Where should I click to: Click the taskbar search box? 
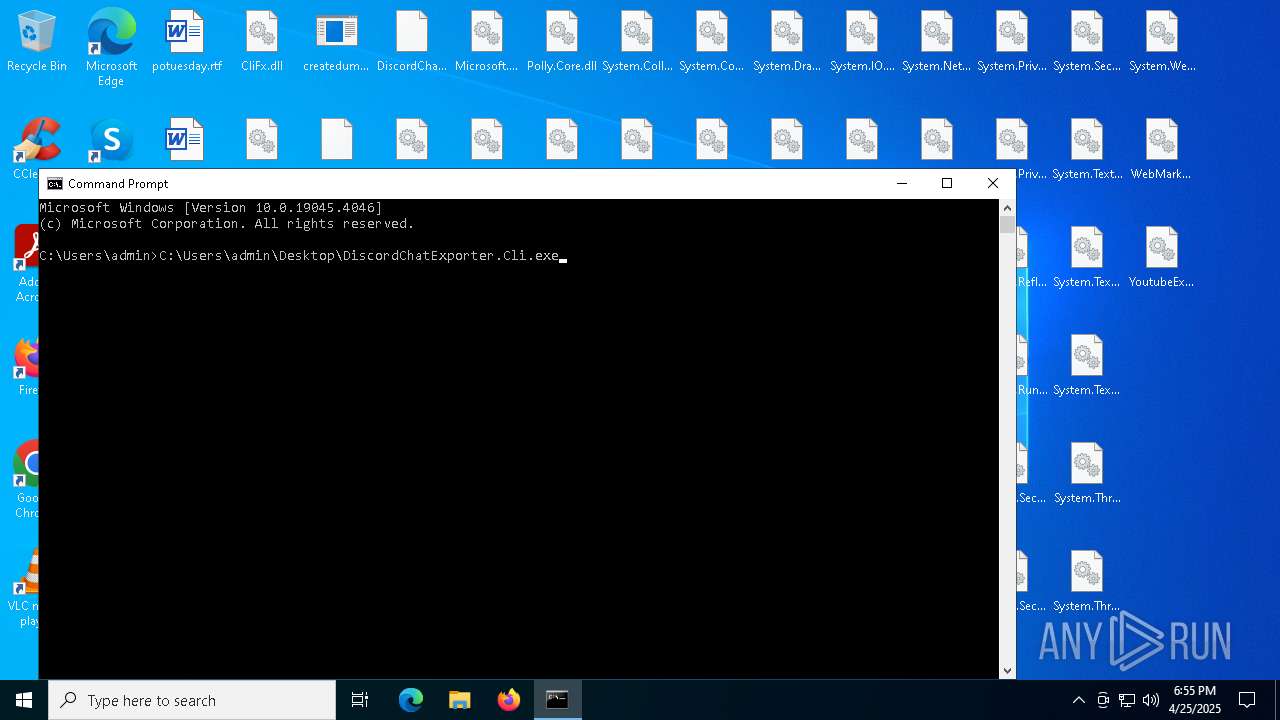pos(192,700)
